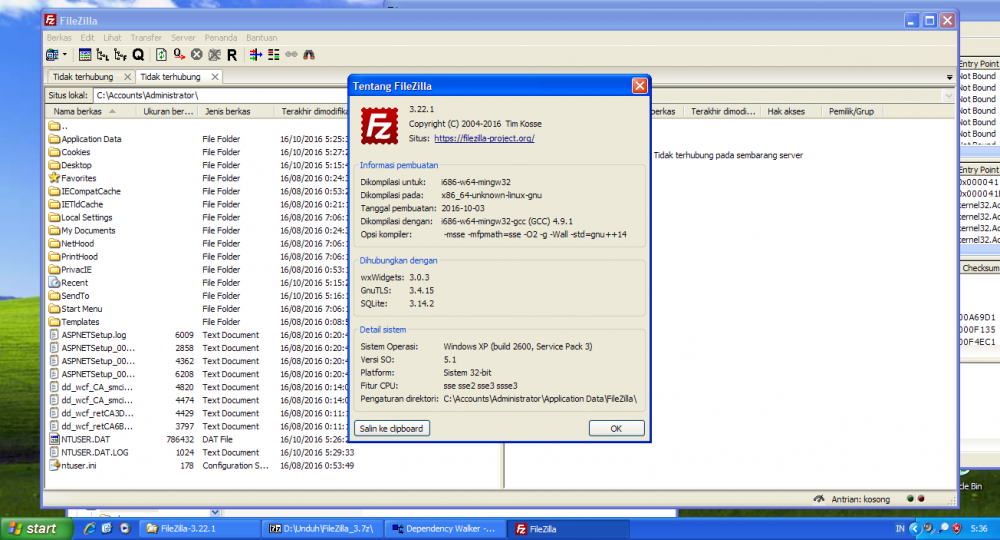This screenshot has height=540, width=1000.
Task: Open the Transfer menu
Action: [x=146, y=38]
